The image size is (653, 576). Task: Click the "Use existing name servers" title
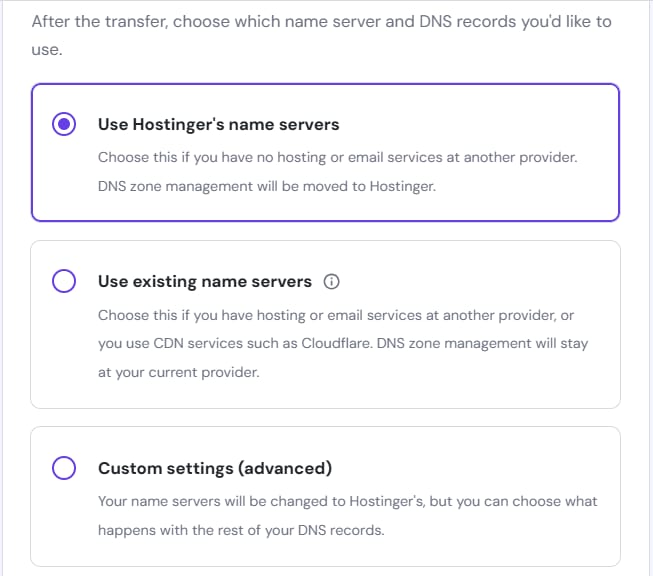pyautogui.click(x=205, y=282)
